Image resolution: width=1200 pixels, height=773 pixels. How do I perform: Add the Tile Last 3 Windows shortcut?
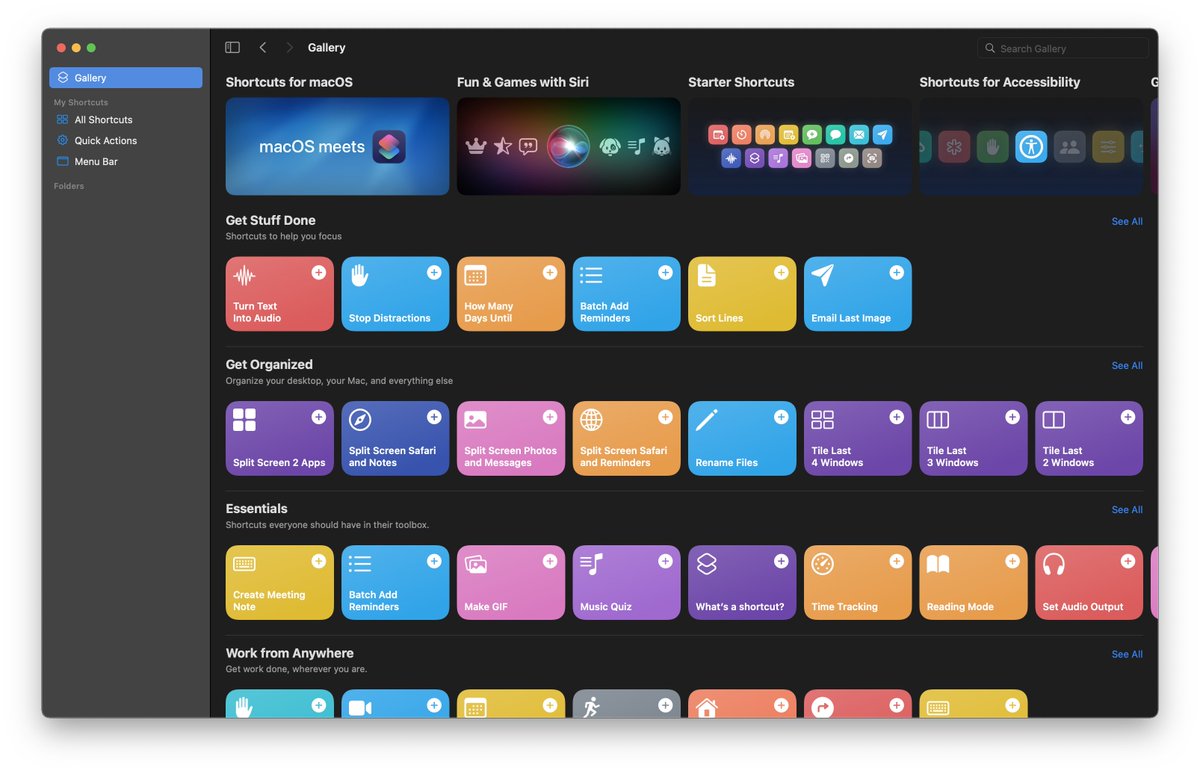click(1012, 417)
